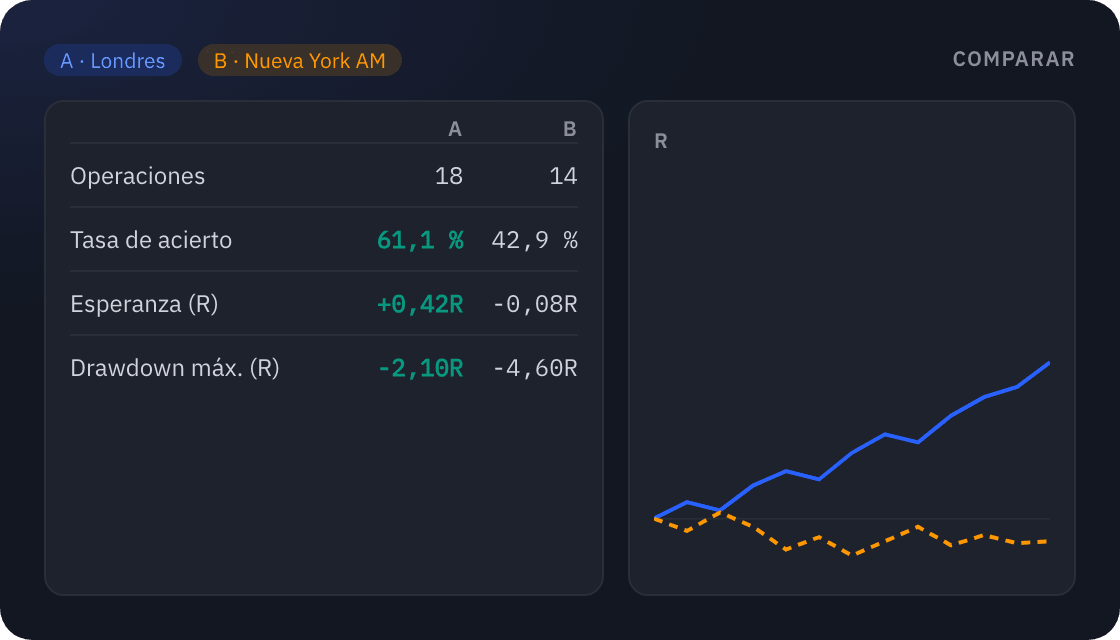
Task: Click the Operaciones value 14
Action: point(563,176)
